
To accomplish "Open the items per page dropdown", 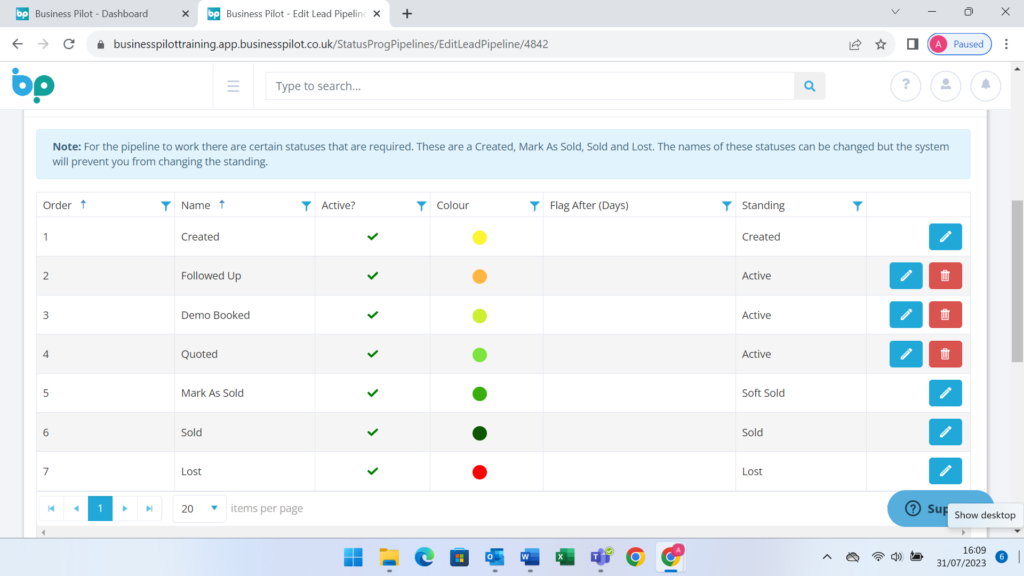I will coord(200,508).
